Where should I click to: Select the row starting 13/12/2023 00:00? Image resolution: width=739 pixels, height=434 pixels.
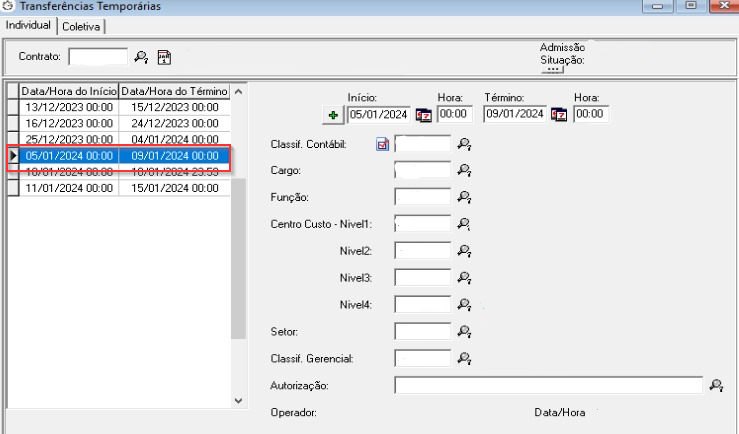[70, 107]
